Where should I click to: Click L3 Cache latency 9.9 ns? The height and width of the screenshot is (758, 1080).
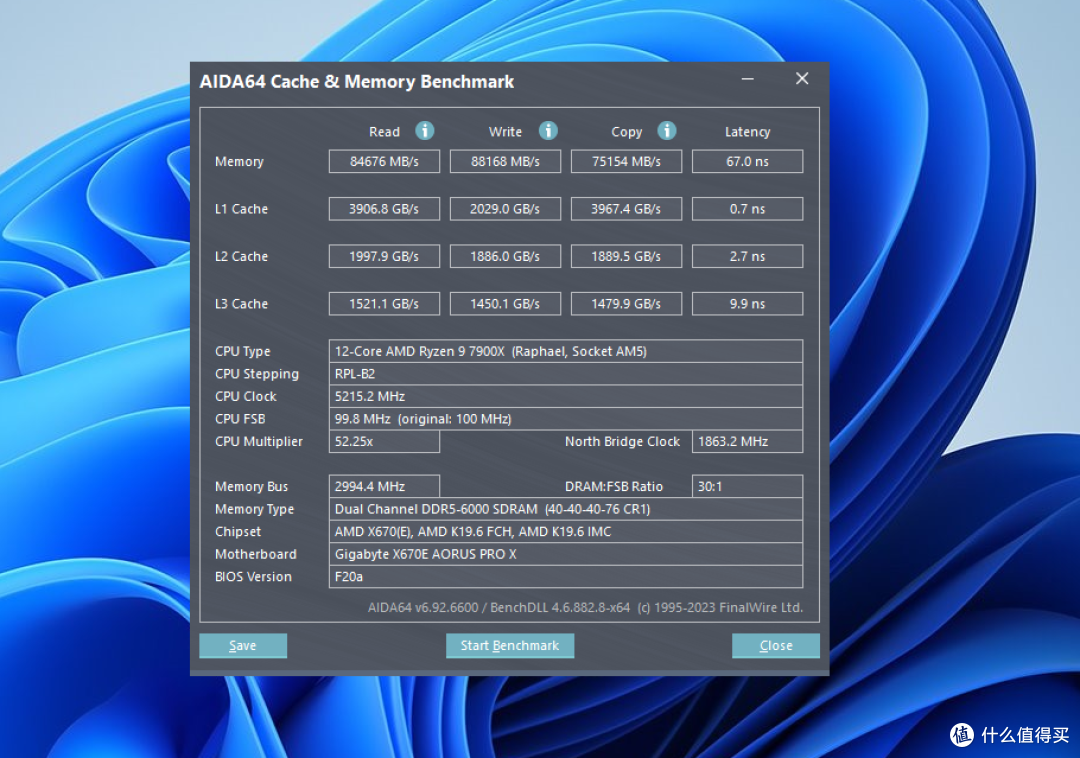tap(747, 304)
